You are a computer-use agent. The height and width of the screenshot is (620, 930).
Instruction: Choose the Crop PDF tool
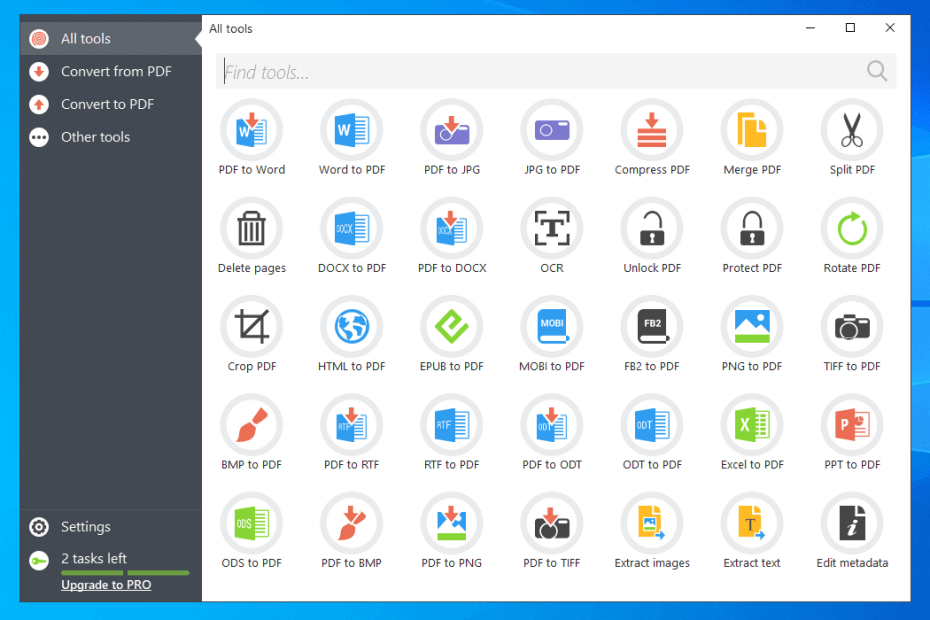251,327
